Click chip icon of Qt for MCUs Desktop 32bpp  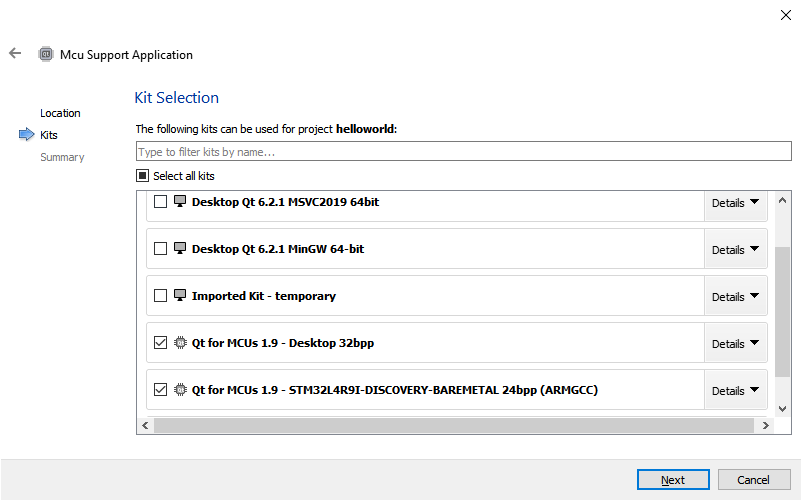pyautogui.click(x=180, y=343)
